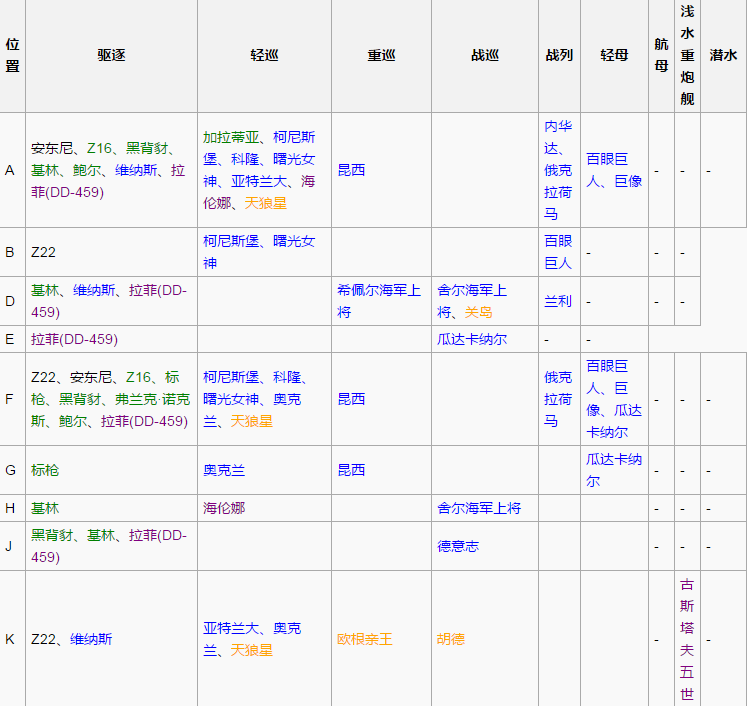747x706 pixels.
Task: Click the 航母 column header
Action: 661,55
